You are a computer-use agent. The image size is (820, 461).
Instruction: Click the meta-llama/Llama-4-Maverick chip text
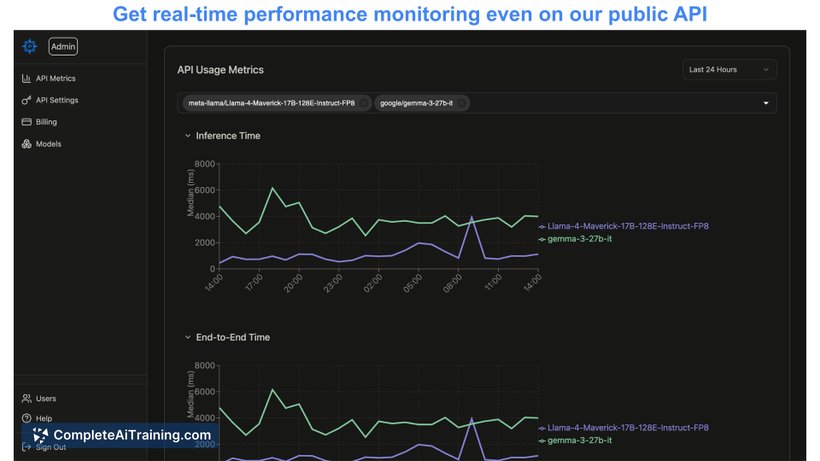[x=271, y=103]
